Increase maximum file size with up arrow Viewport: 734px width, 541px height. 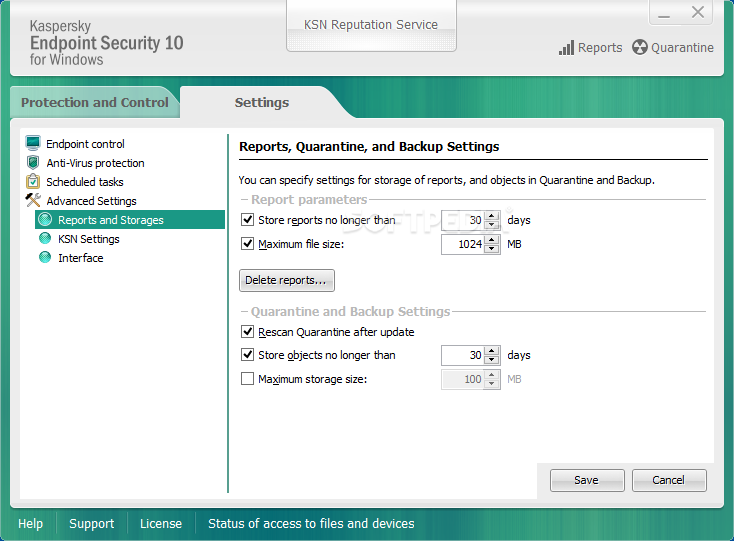(491, 240)
